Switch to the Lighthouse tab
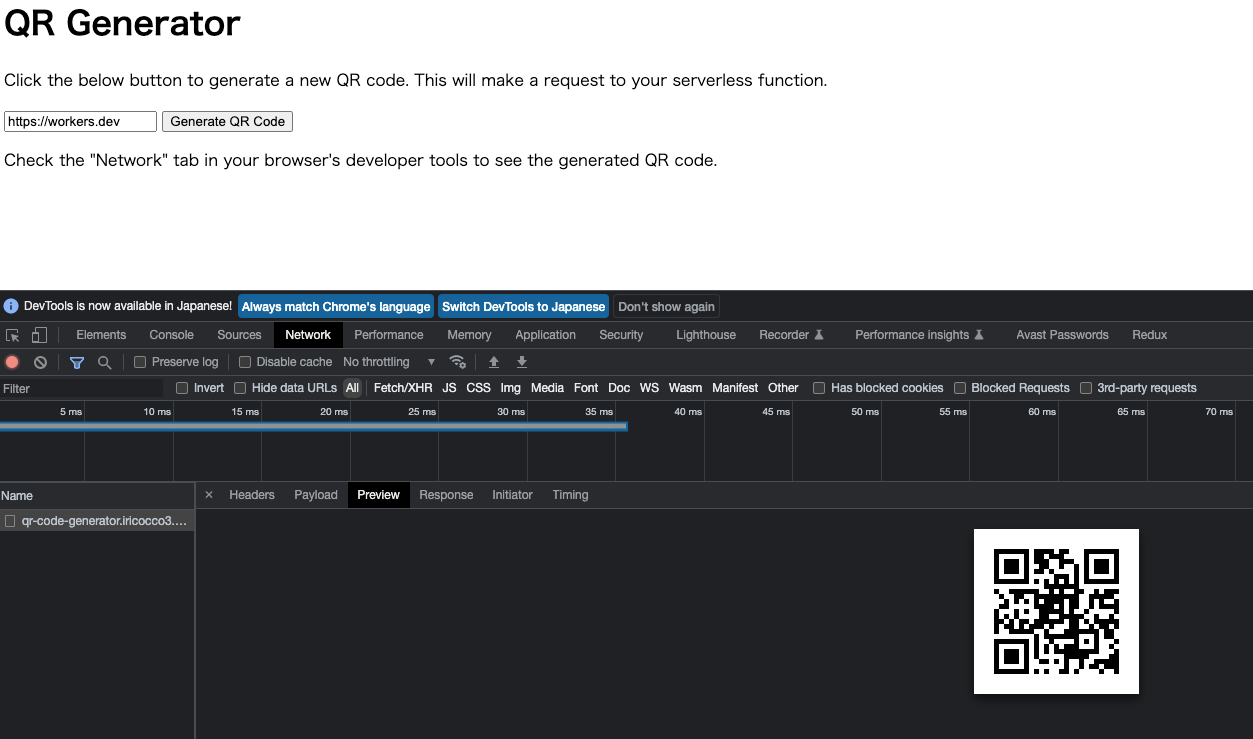 coord(706,335)
